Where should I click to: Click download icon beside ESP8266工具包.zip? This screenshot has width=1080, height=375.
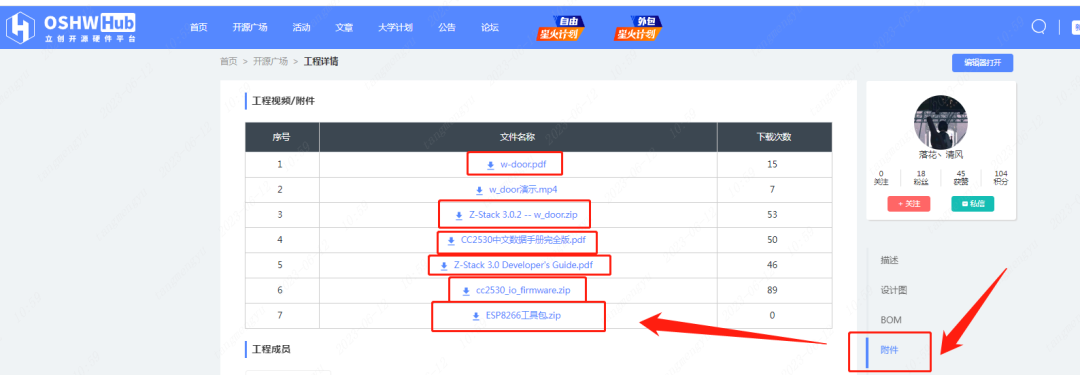[475, 316]
